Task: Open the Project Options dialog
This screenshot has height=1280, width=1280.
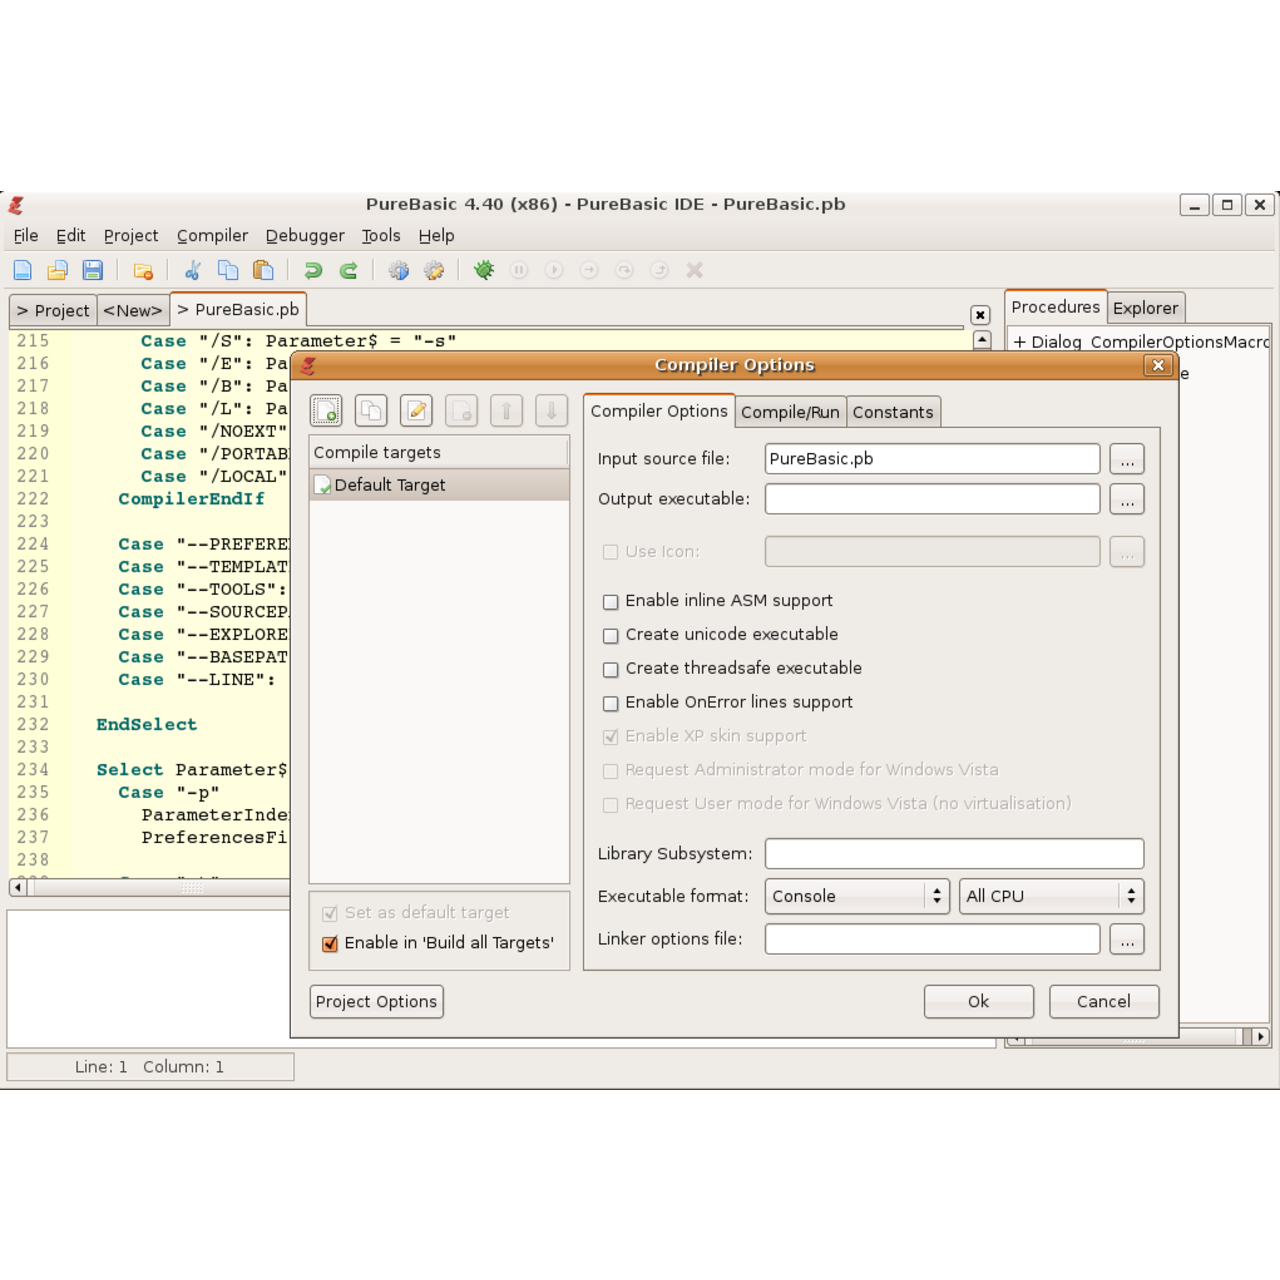Action: pos(376,1001)
